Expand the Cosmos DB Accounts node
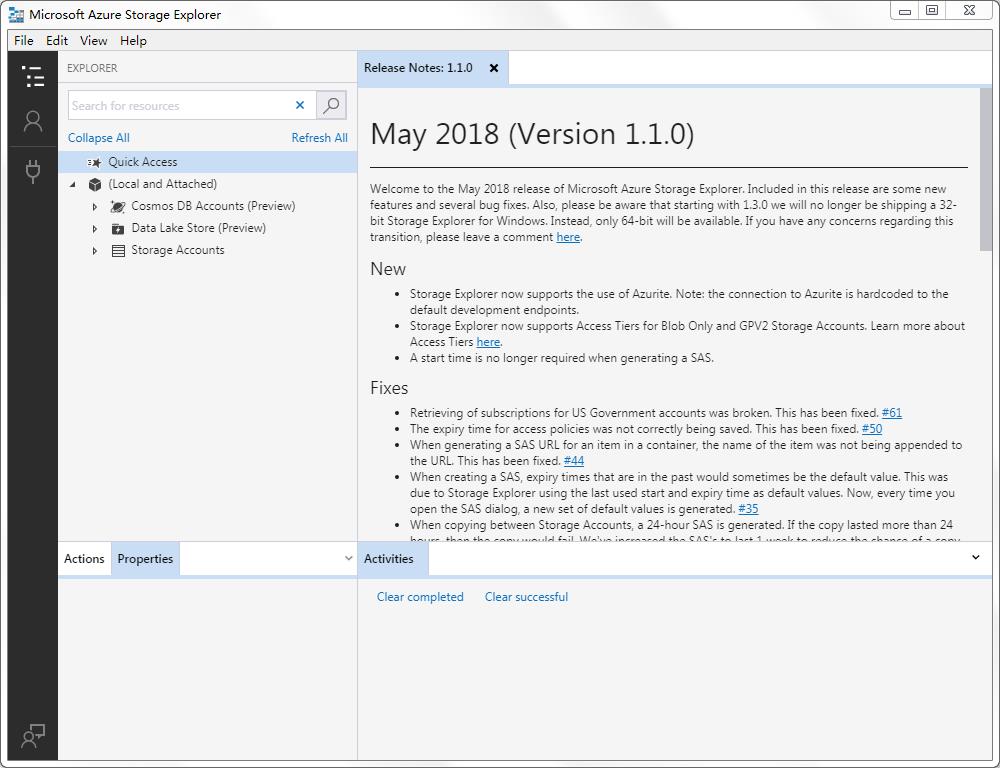This screenshot has height=768, width=1000. 95,206
